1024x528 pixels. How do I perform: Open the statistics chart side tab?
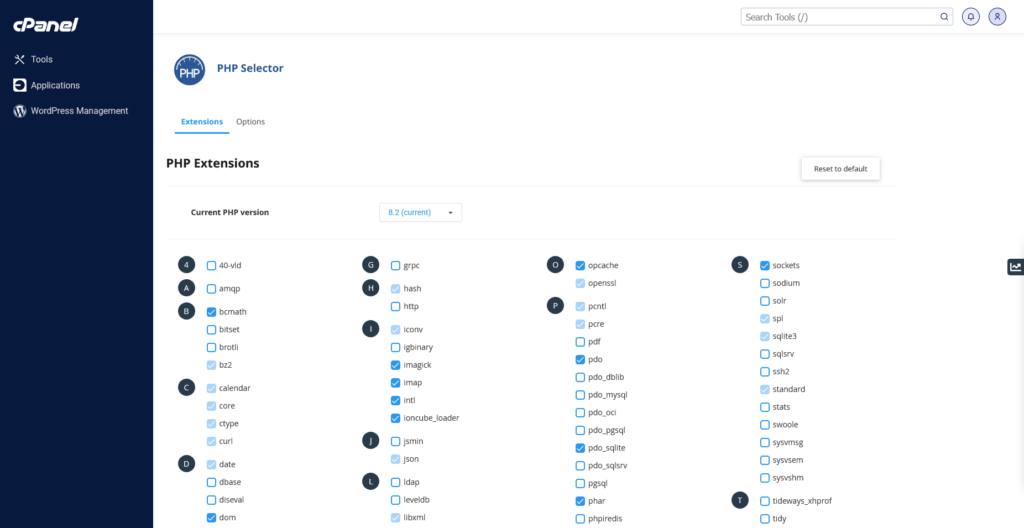pyautogui.click(x=1015, y=266)
